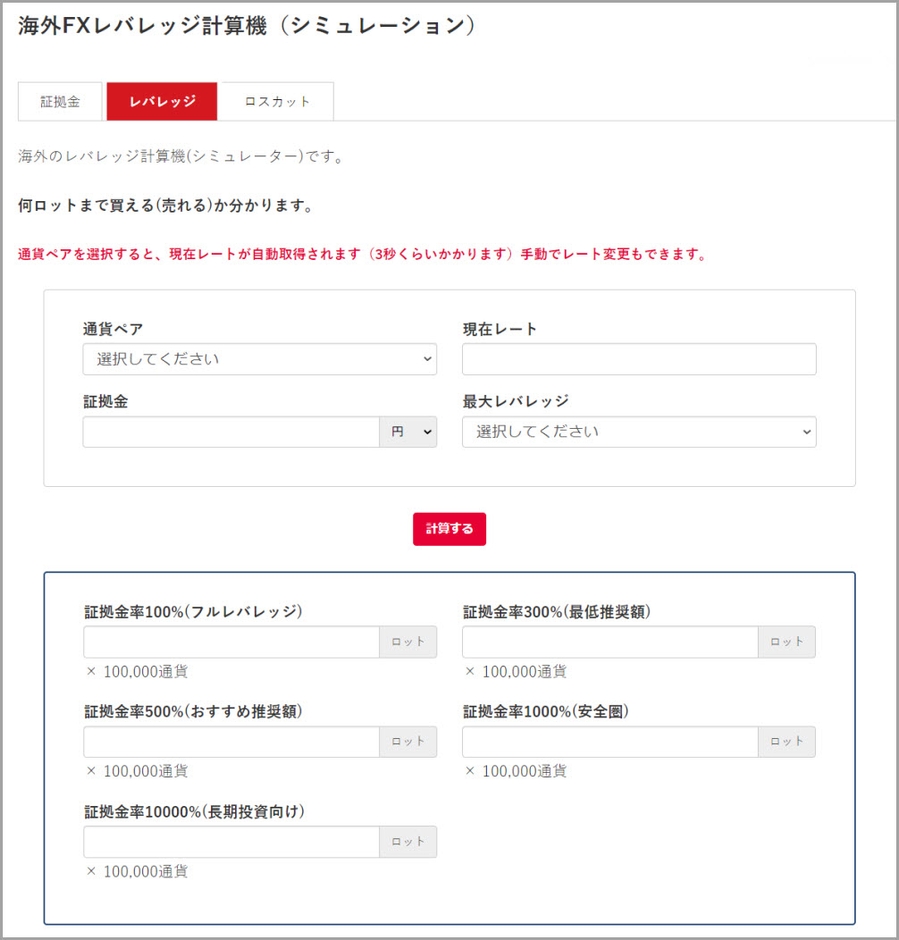Click the 証拠金率300% 最低推奨額 result field
899x940 pixels.
click(x=610, y=642)
